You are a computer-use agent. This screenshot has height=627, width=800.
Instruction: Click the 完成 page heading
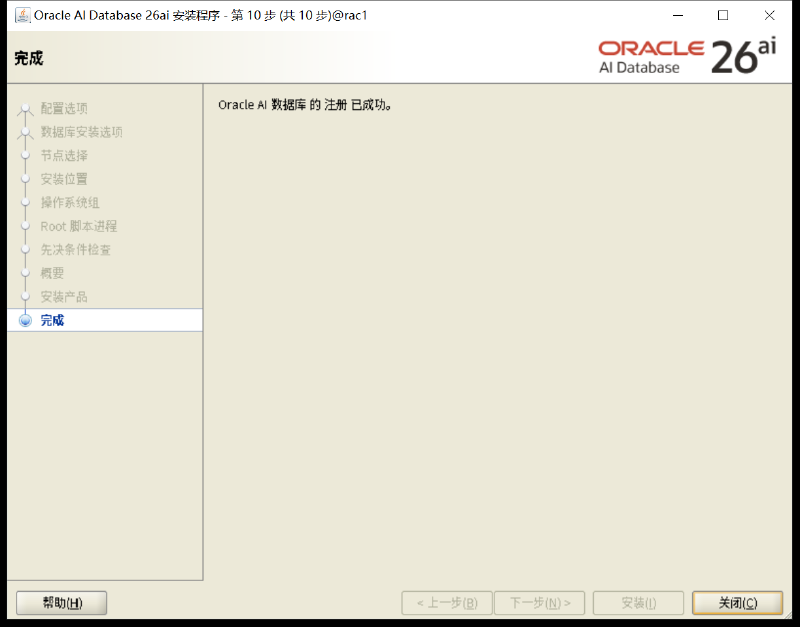(x=29, y=58)
